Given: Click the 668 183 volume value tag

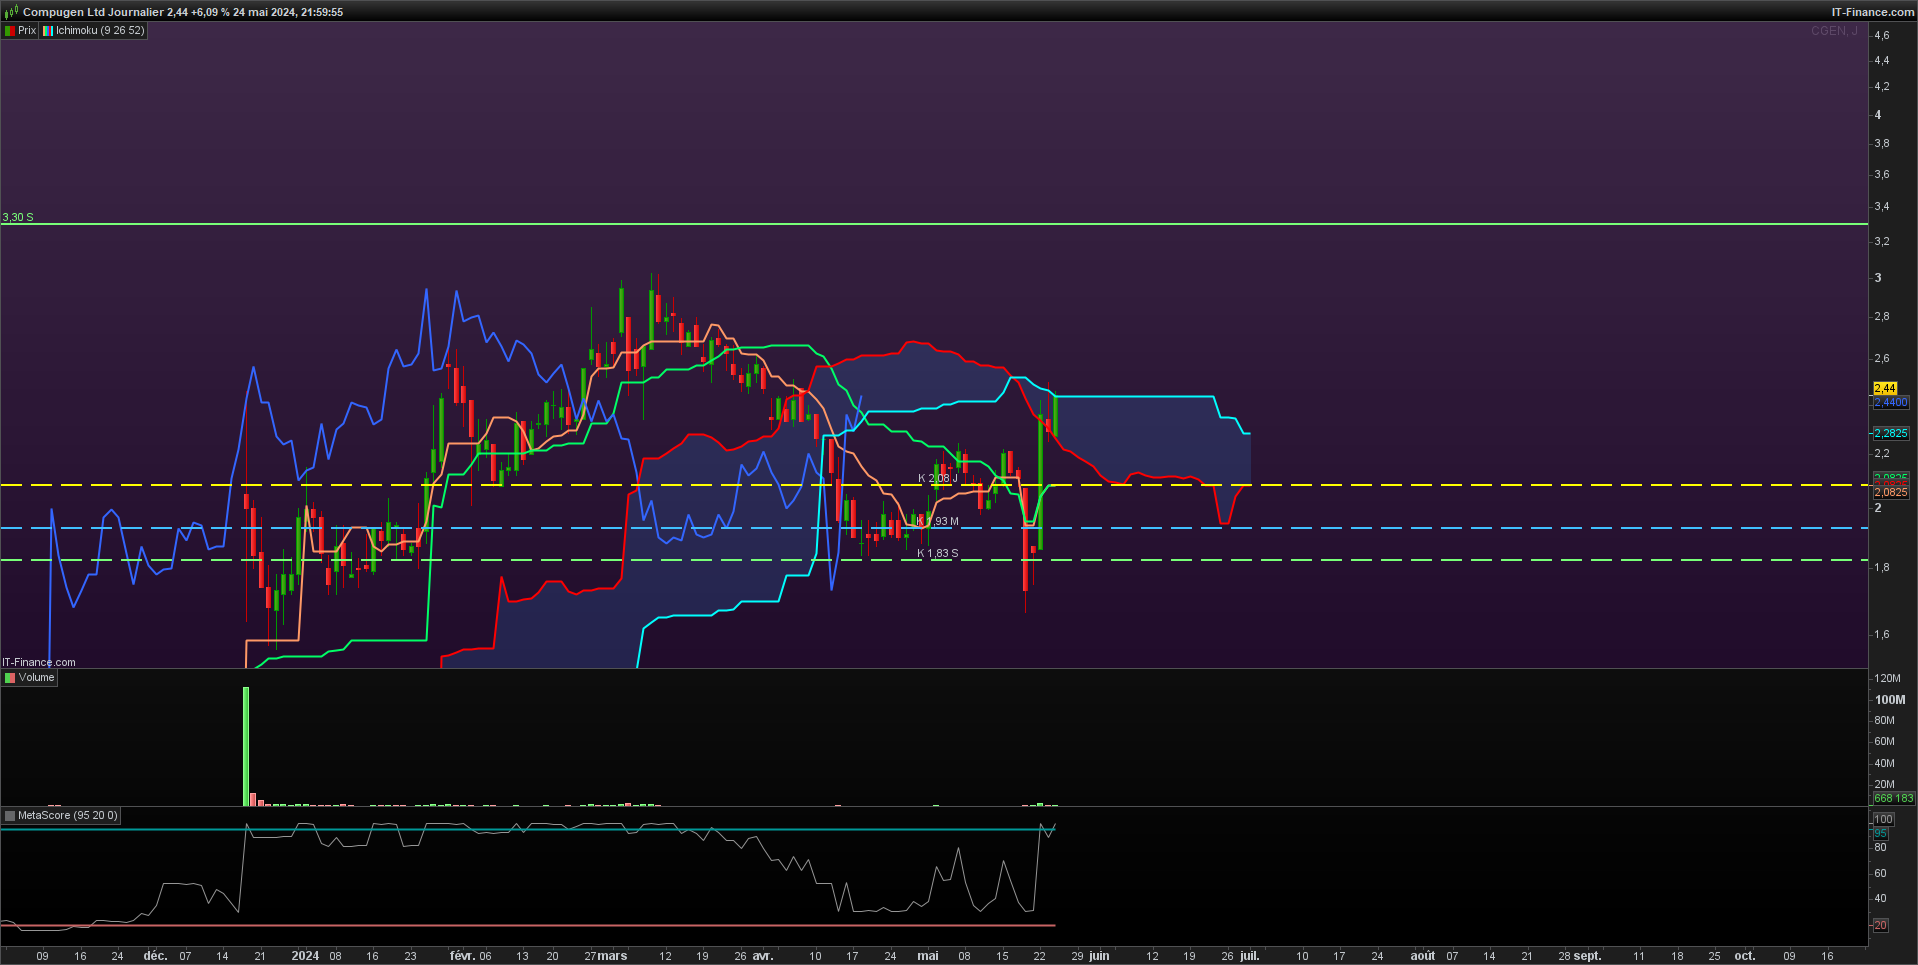Looking at the screenshot, I should pos(1893,798).
